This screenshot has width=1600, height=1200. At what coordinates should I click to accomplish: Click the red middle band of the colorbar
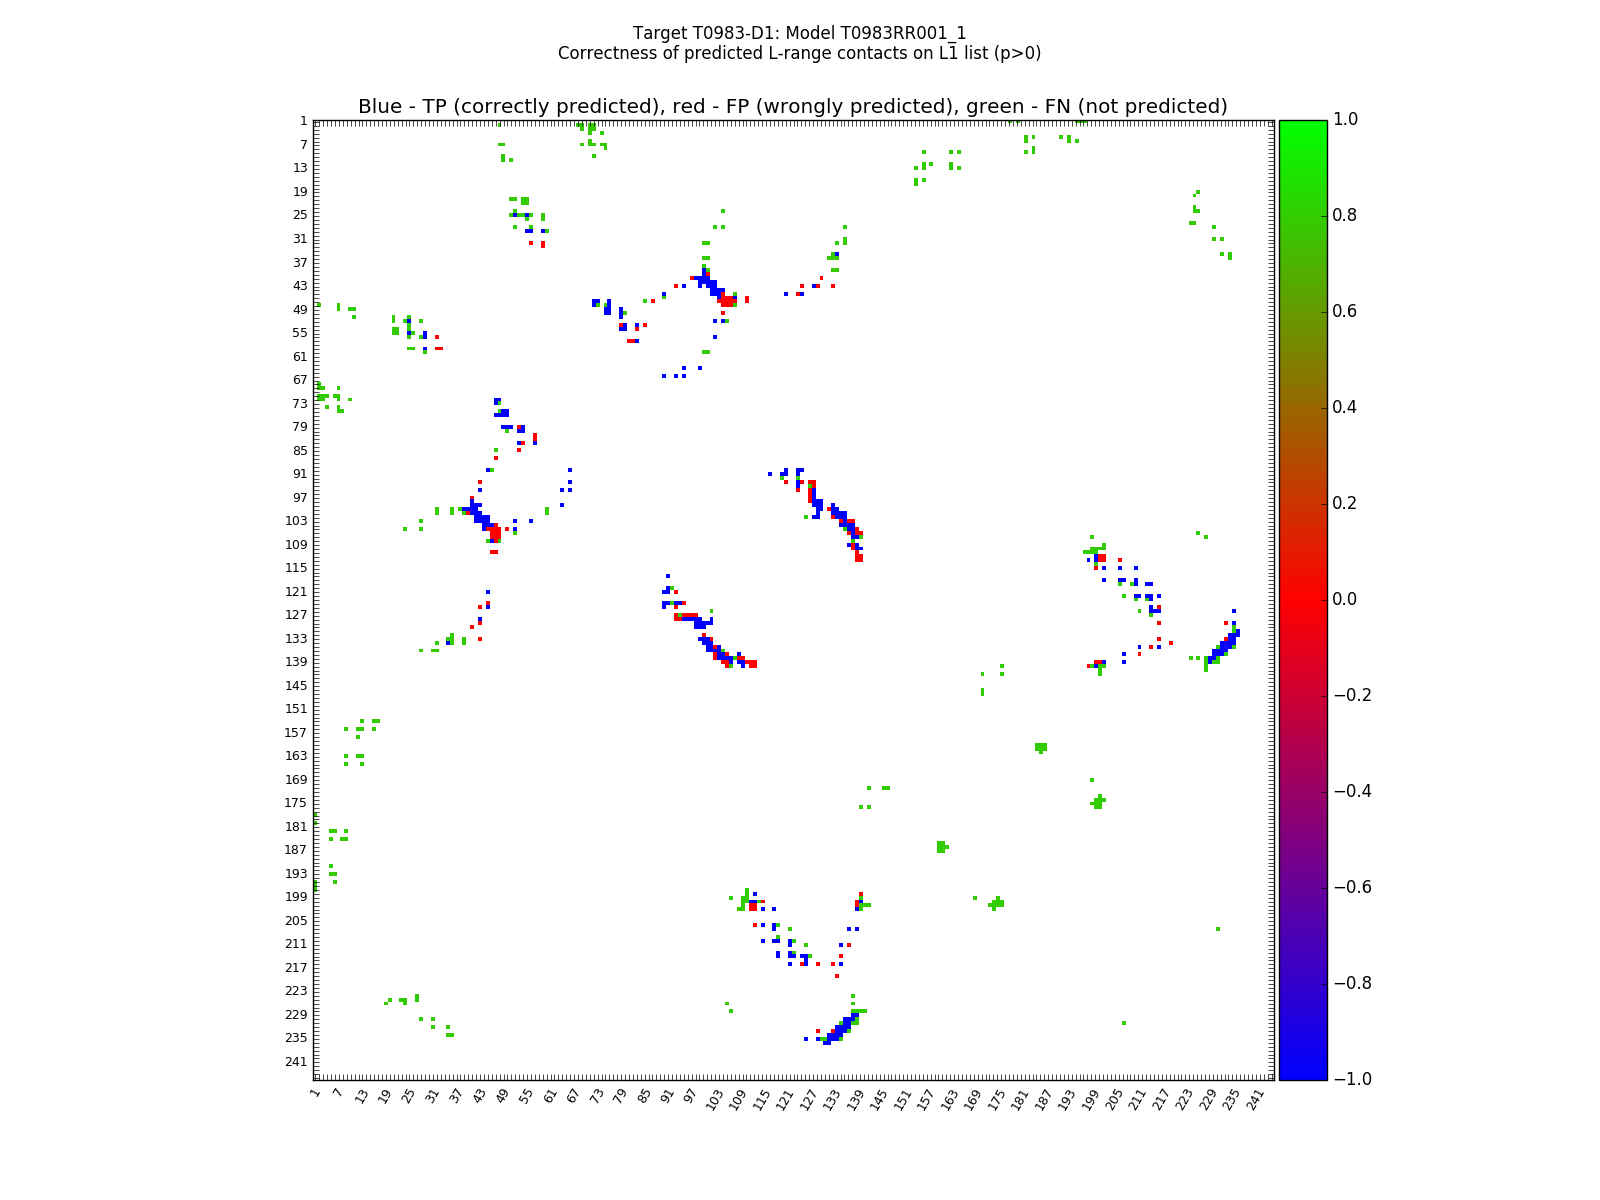[x=1302, y=599]
